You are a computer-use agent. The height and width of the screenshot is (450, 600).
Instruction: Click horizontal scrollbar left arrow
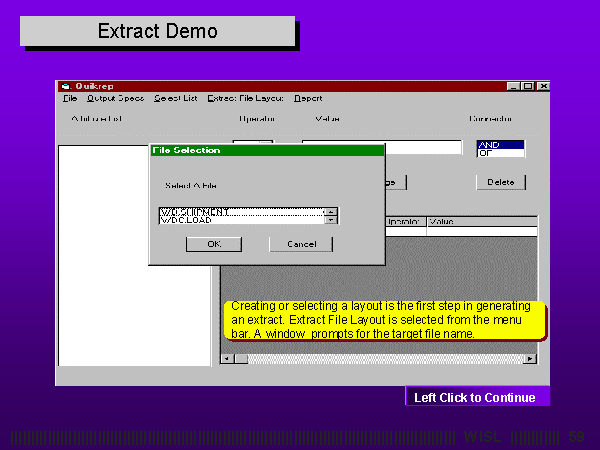[x=226, y=358]
